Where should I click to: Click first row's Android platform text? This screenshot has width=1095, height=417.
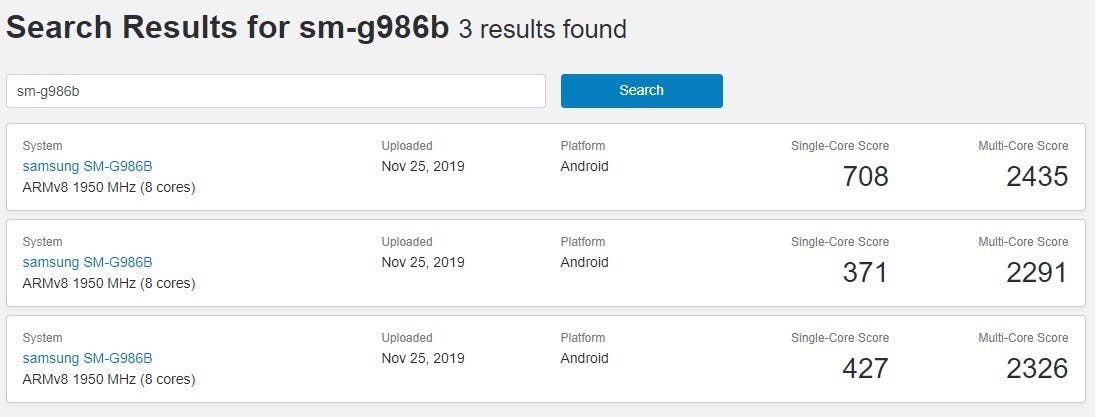[x=584, y=166]
